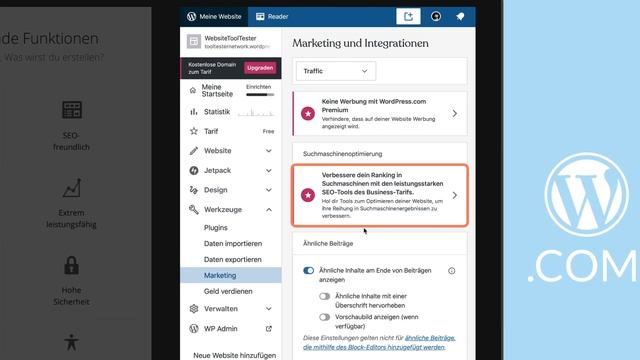Open WP Admin external link icon
Screen dimensions: 640x360
269,328
